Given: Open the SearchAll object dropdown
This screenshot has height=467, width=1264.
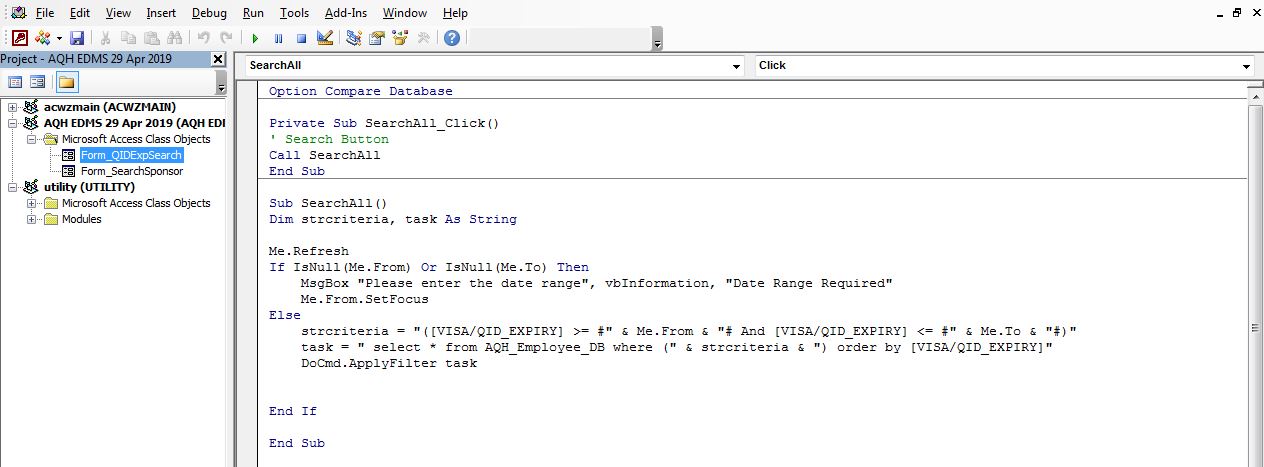Looking at the screenshot, I should click(x=736, y=66).
